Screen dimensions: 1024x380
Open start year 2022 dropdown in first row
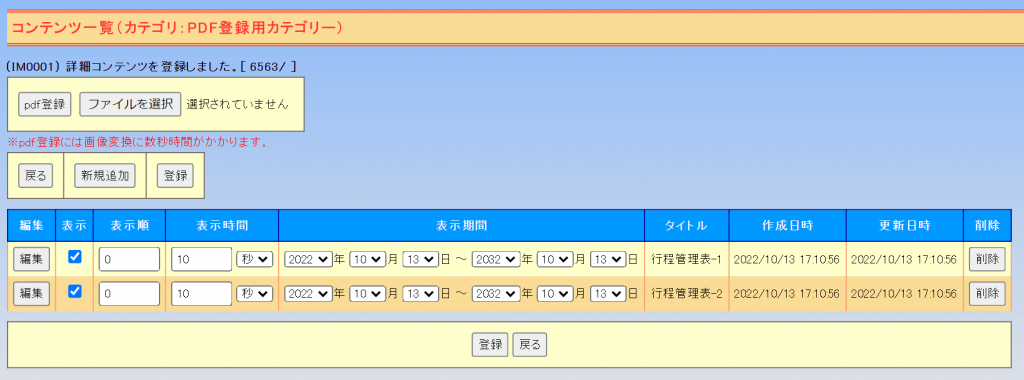[x=308, y=259]
